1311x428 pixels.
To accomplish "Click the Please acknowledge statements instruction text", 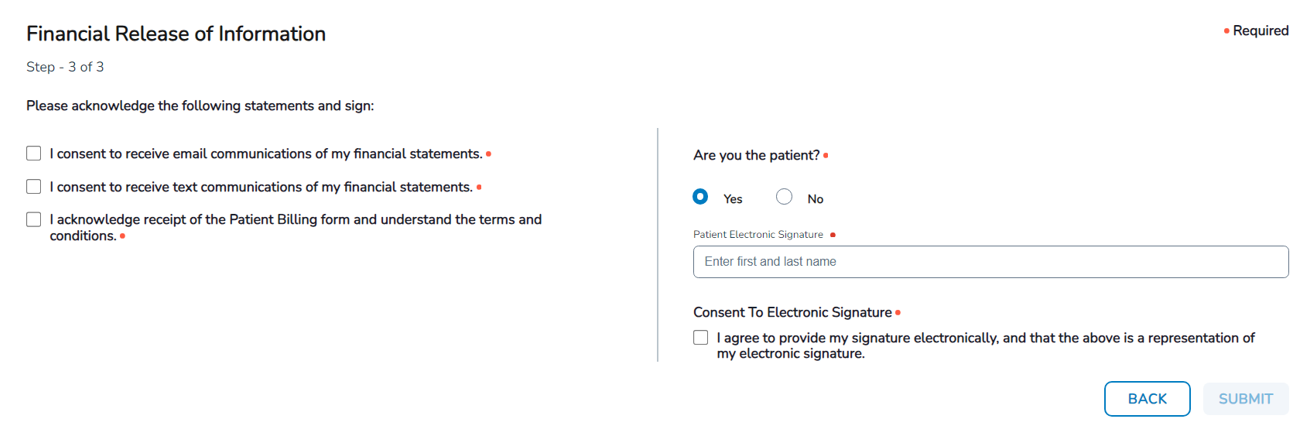I will coord(200,105).
